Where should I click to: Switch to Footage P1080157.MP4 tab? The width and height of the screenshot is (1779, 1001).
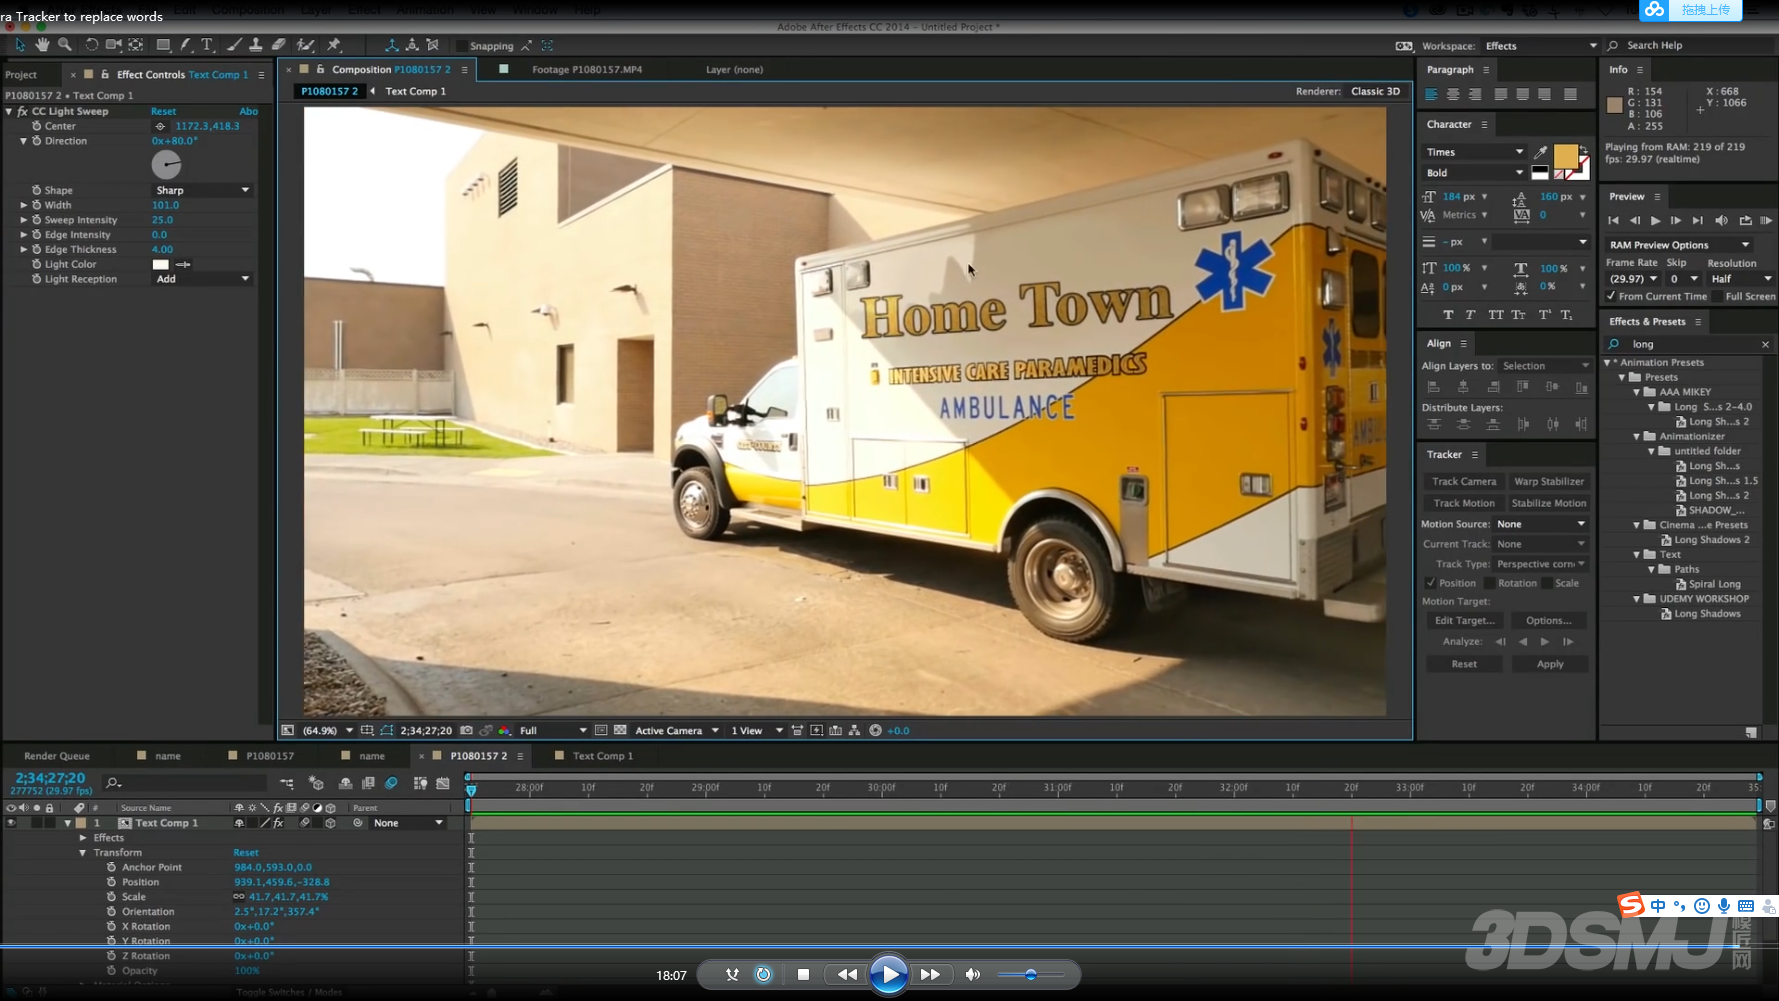587,70
